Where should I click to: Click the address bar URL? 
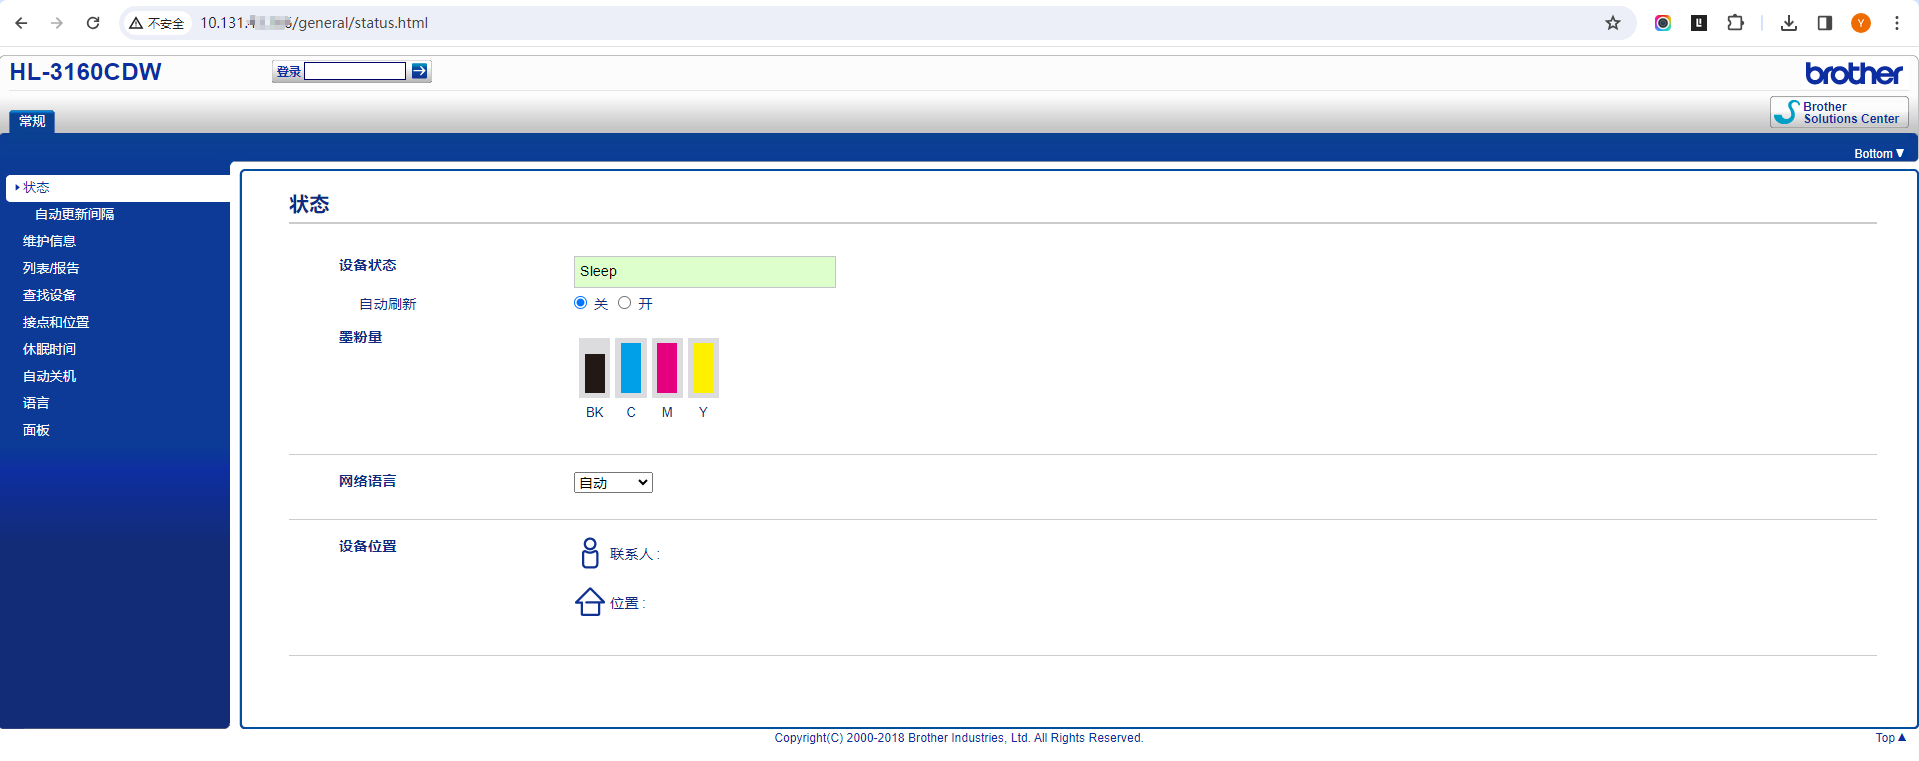314,23
